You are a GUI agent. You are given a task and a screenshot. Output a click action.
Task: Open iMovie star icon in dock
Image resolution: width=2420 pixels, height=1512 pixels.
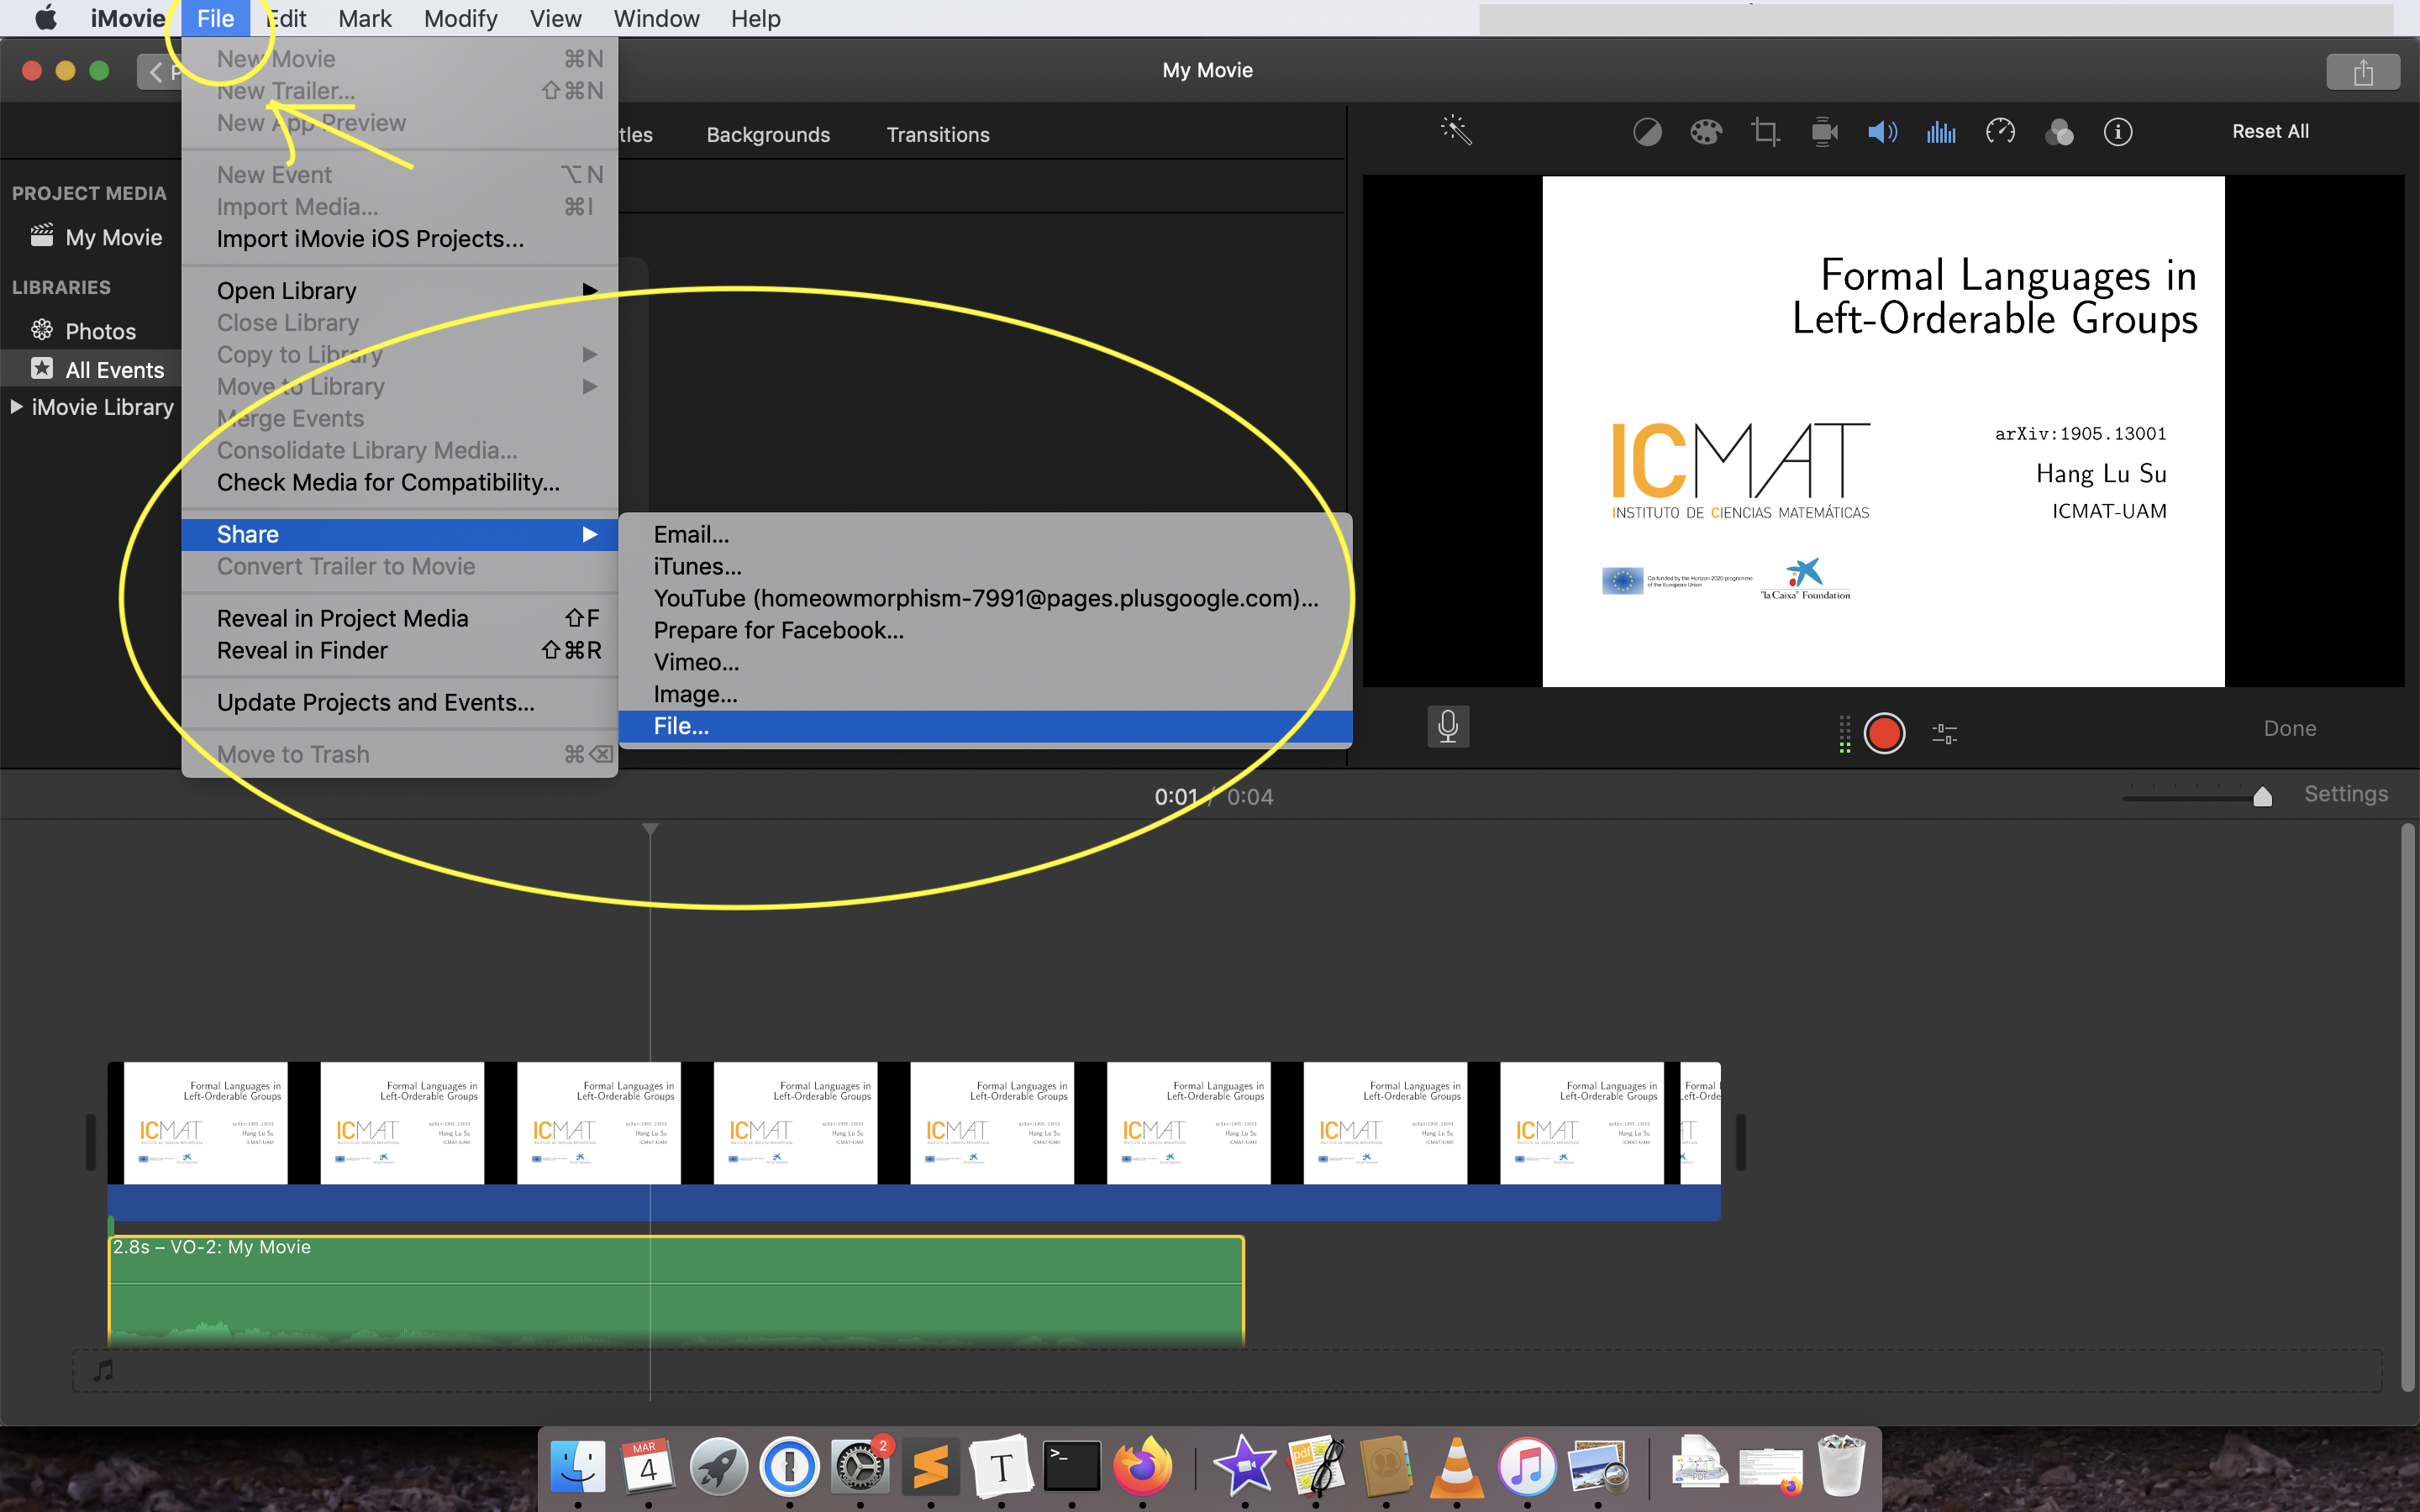click(1244, 1466)
